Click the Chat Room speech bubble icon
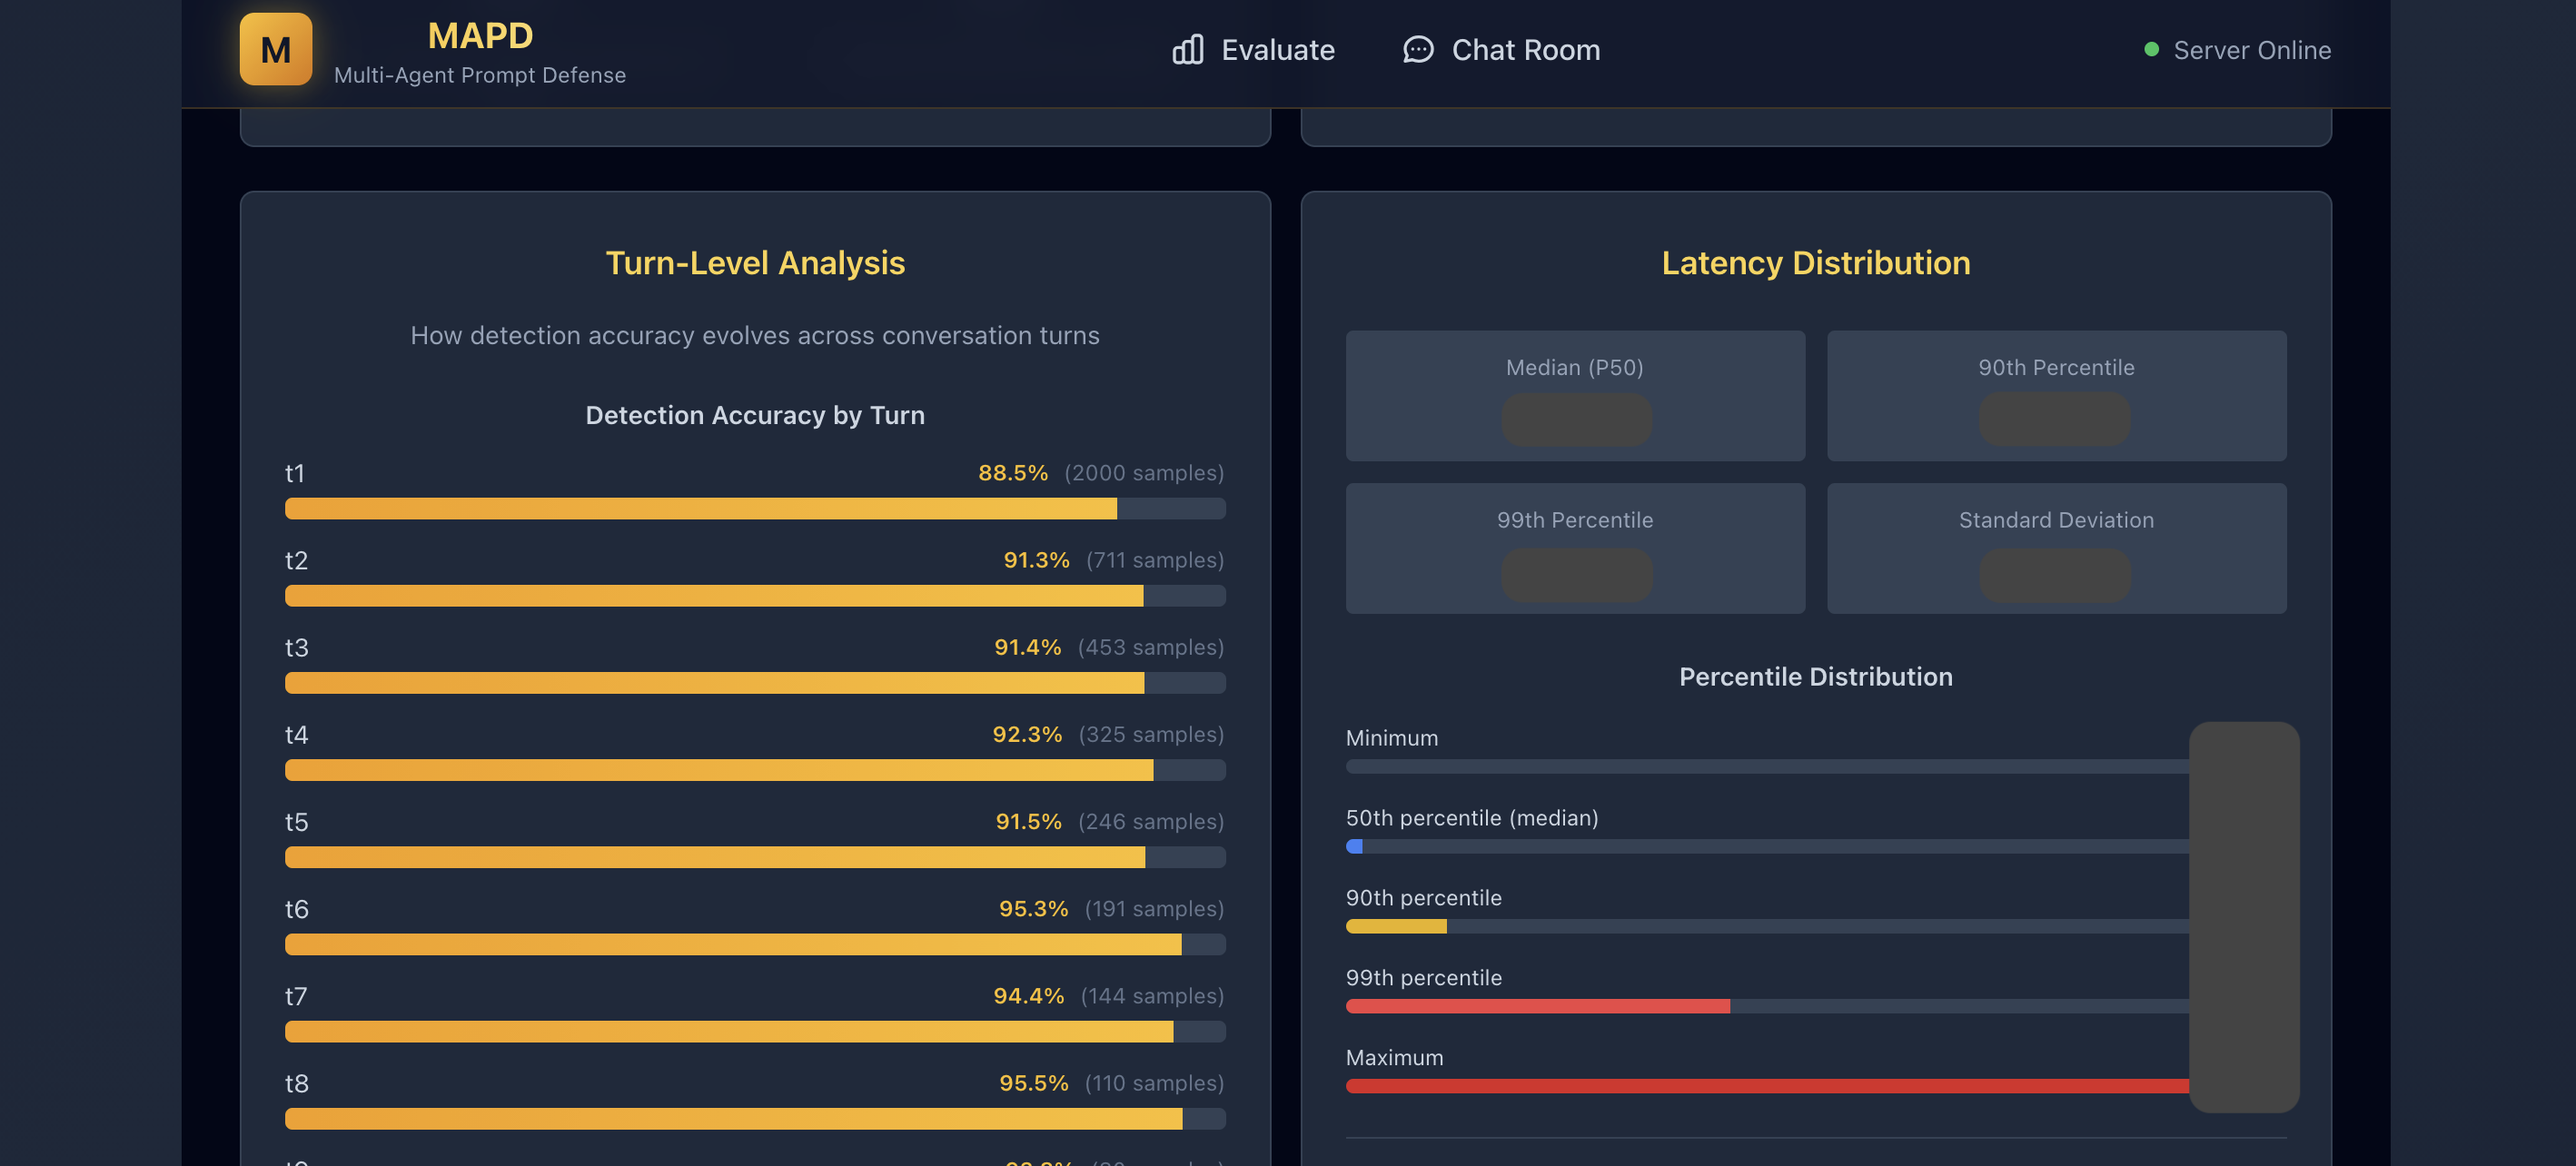The height and width of the screenshot is (1166, 2576). (x=1417, y=49)
